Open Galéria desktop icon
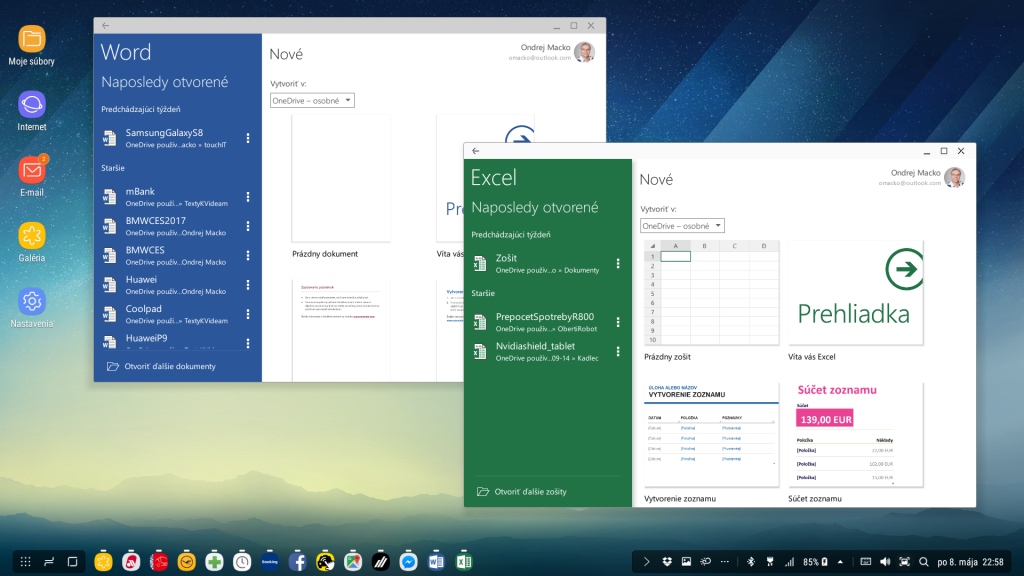1024x576 pixels. 32,236
